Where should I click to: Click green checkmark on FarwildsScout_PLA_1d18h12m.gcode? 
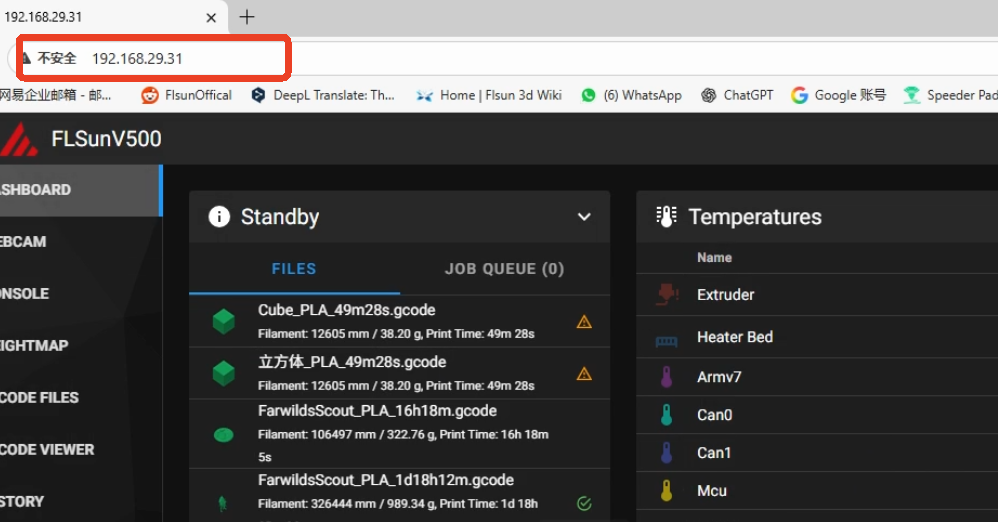click(584, 504)
